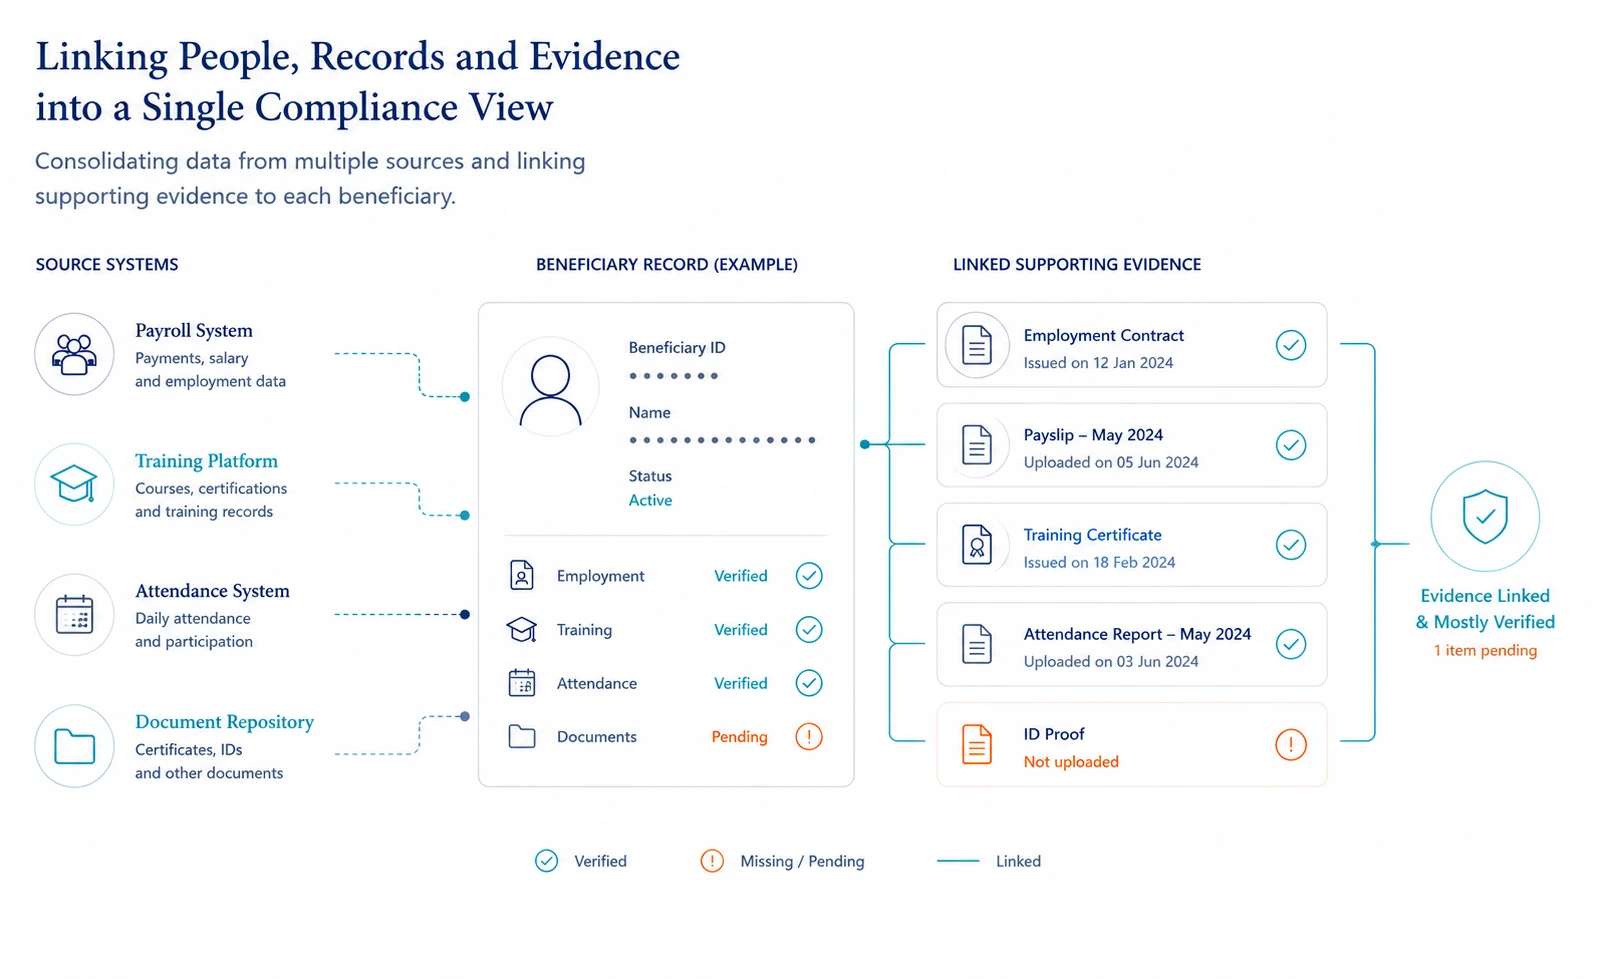Viewport: 1606px width, 979px height.
Task: Click the legend Missing / Pending warning icon
Action: [x=712, y=861]
